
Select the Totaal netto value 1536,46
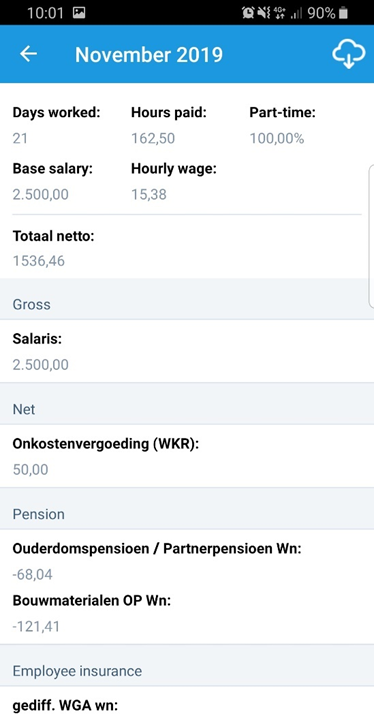tap(39, 261)
